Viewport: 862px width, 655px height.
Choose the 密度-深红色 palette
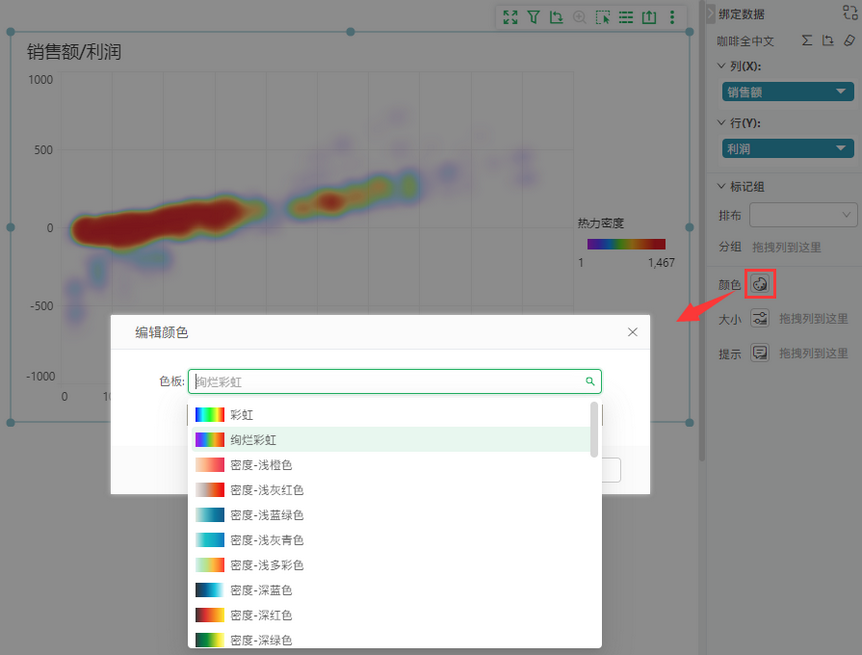(x=390, y=615)
